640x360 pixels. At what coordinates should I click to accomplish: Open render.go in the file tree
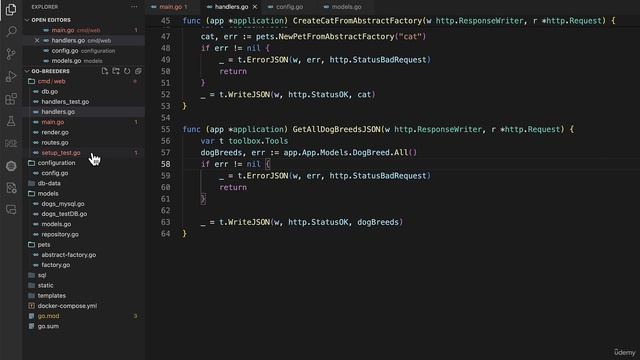55,132
